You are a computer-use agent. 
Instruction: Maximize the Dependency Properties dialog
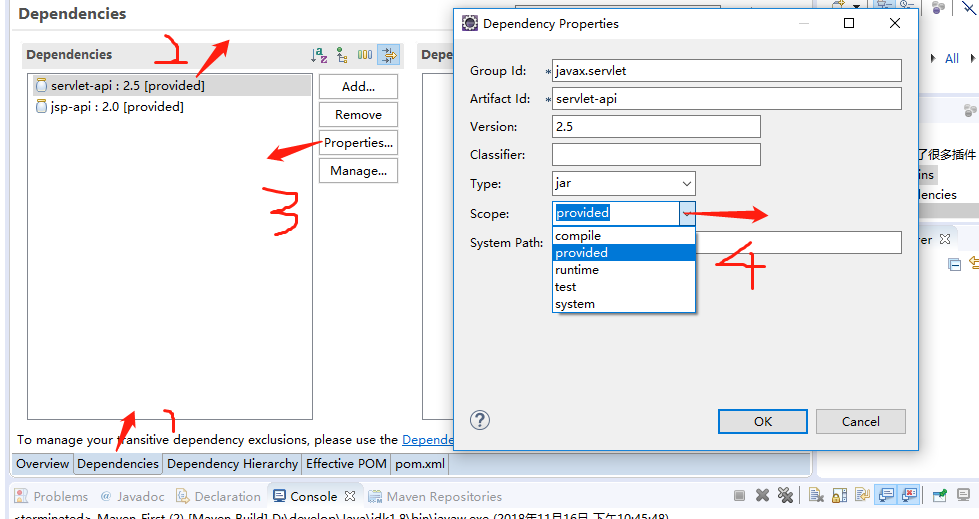(x=849, y=23)
